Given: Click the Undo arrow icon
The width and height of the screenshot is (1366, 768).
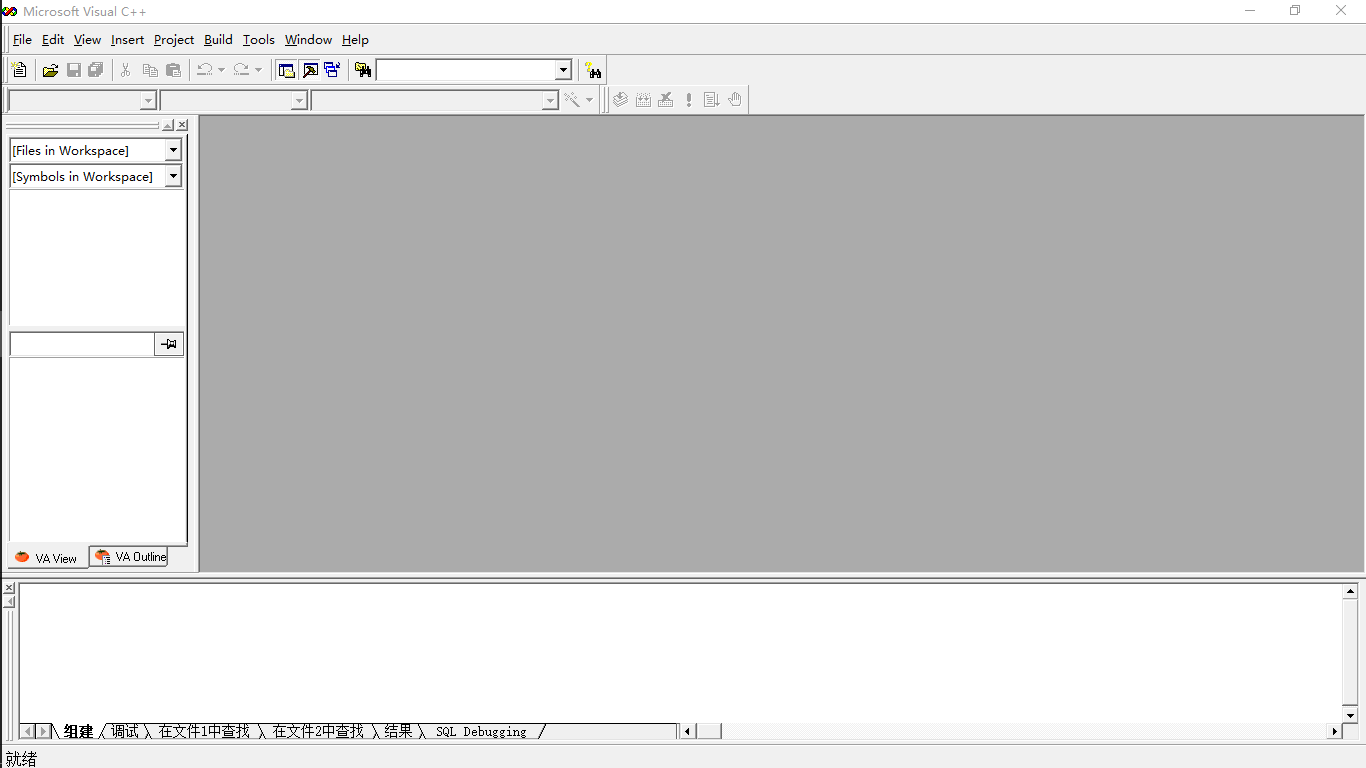Looking at the screenshot, I should (204, 70).
